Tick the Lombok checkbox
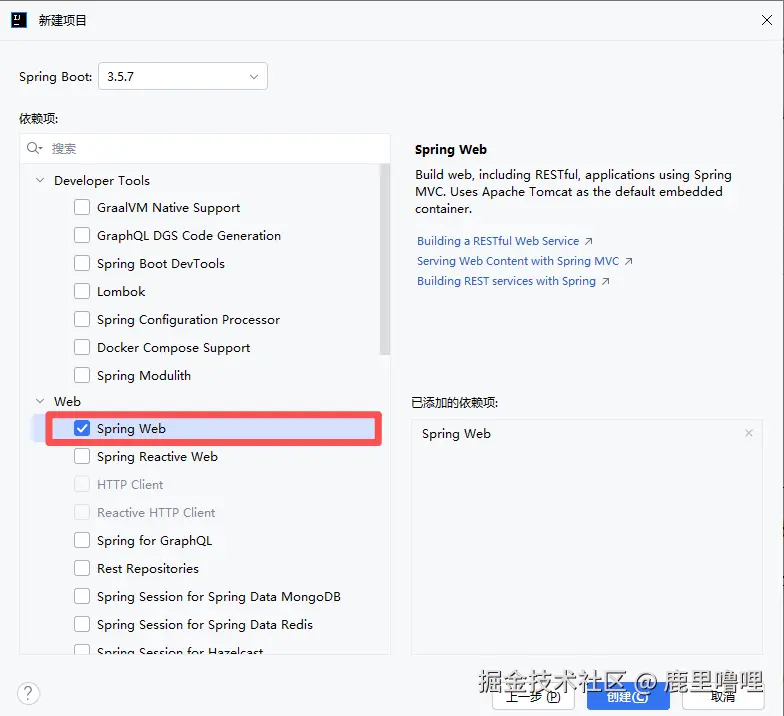This screenshot has height=716, width=784. pyautogui.click(x=82, y=291)
